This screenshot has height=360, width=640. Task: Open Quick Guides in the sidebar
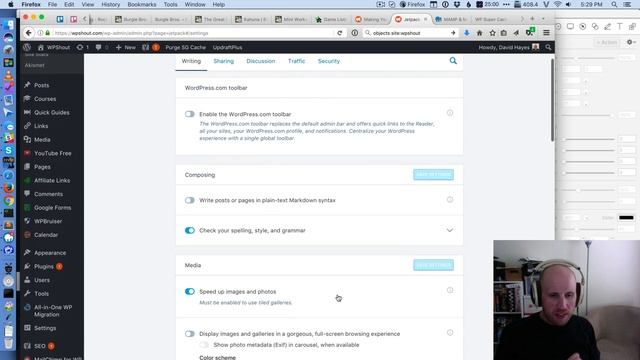51,112
